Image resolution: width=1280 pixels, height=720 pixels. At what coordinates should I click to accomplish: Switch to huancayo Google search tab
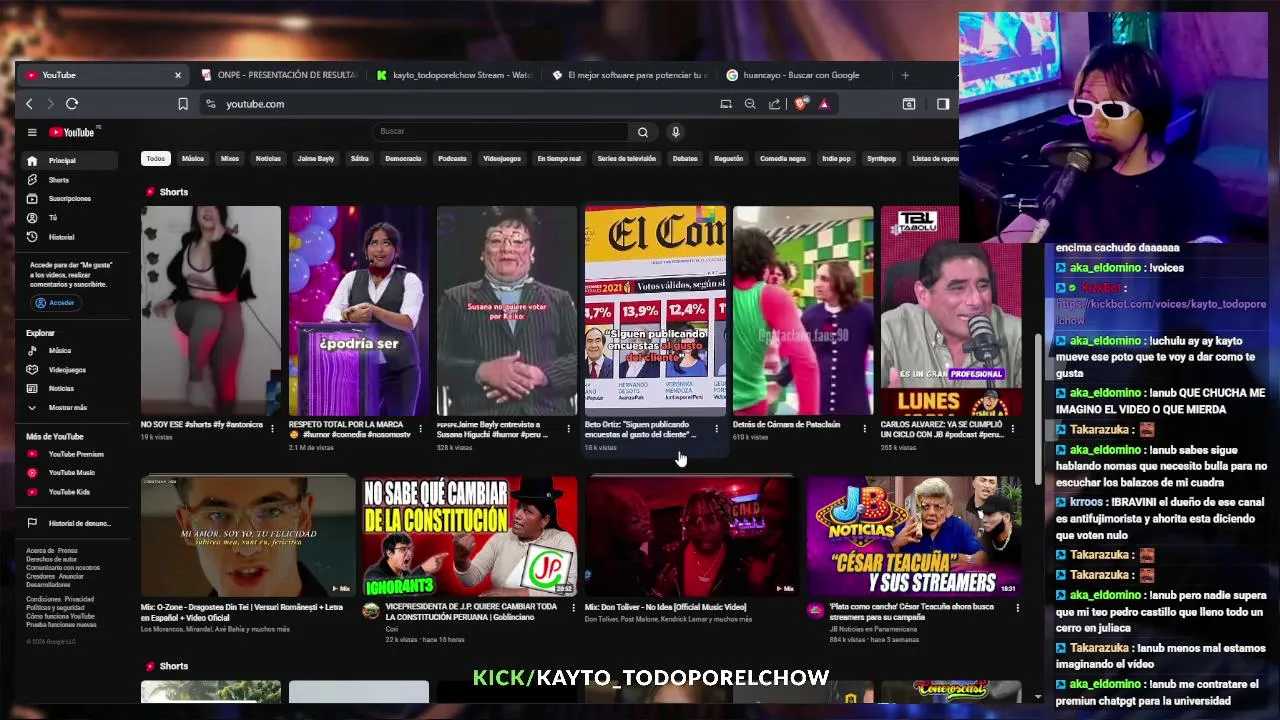click(805, 75)
